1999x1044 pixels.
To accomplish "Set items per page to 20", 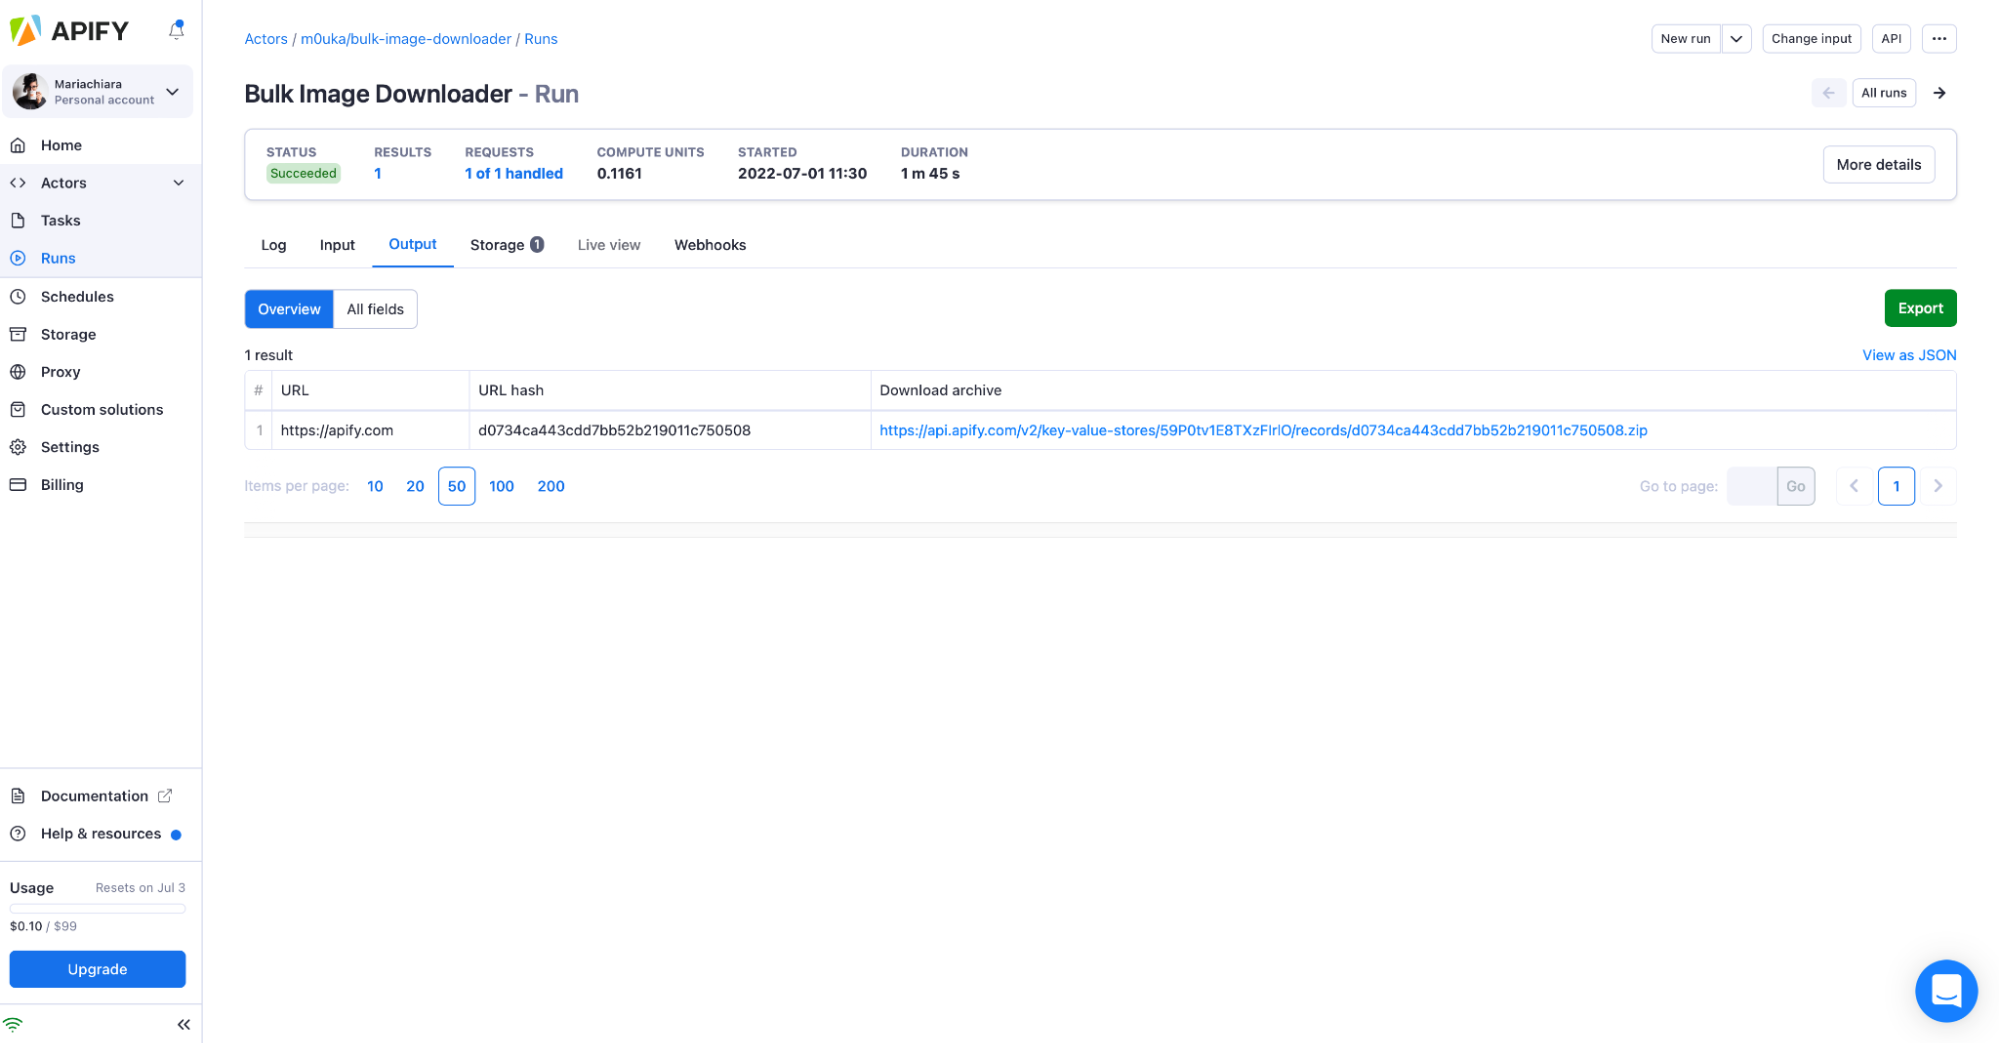I will point(415,487).
